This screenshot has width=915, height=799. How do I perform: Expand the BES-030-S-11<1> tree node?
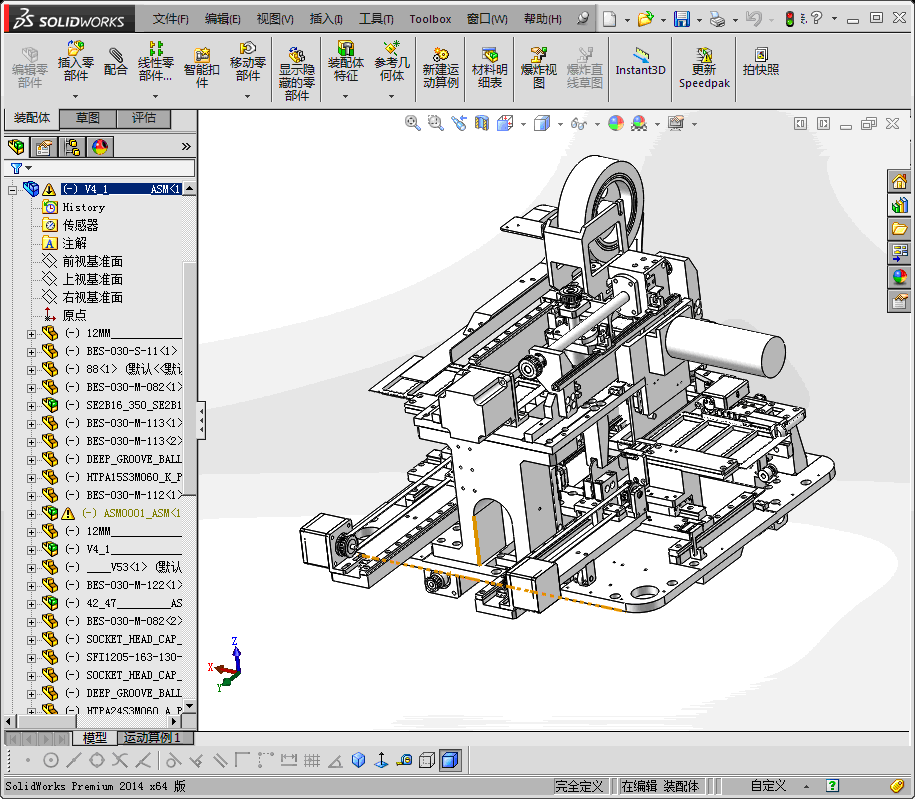(x=31, y=351)
